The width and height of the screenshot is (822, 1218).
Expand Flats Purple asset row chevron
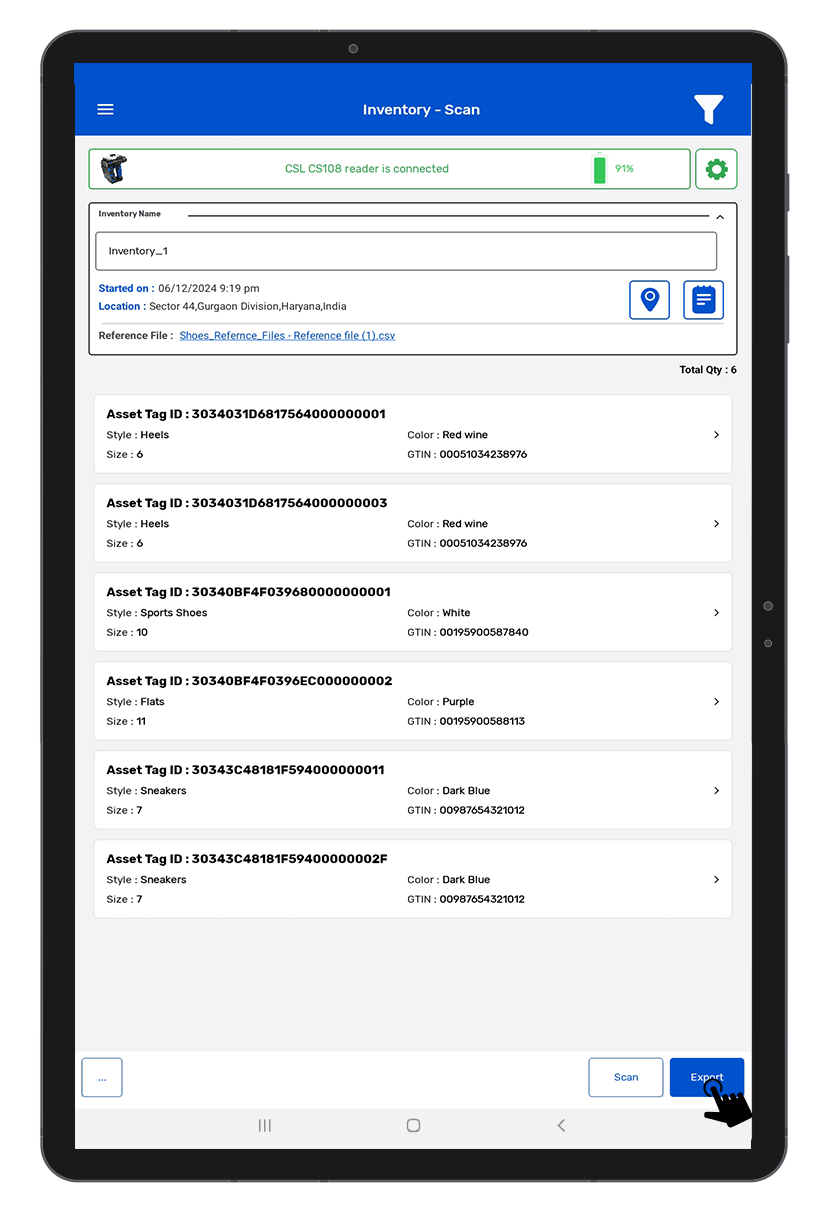coord(716,702)
